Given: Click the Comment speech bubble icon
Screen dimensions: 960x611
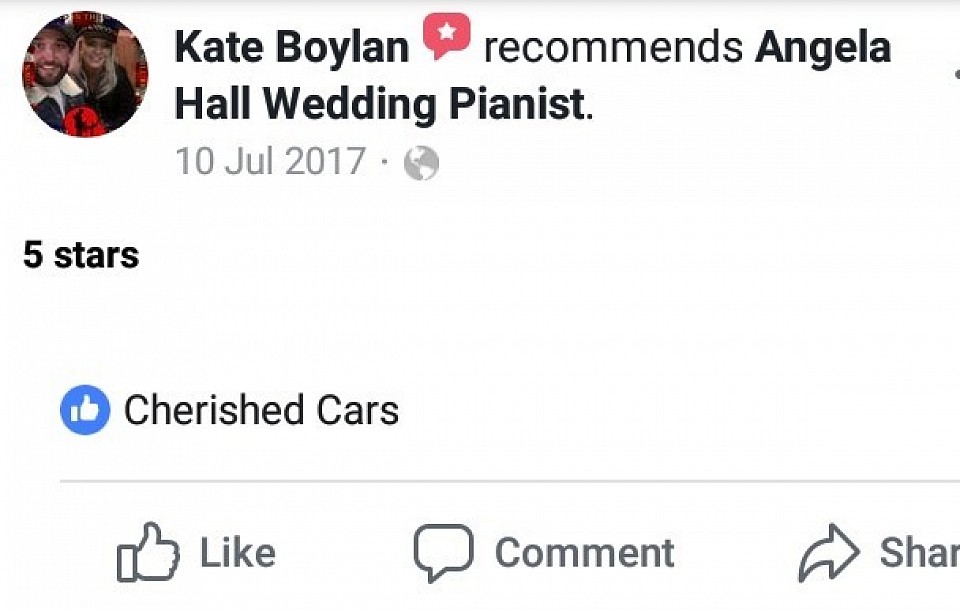Looking at the screenshot, I should 443,552.
